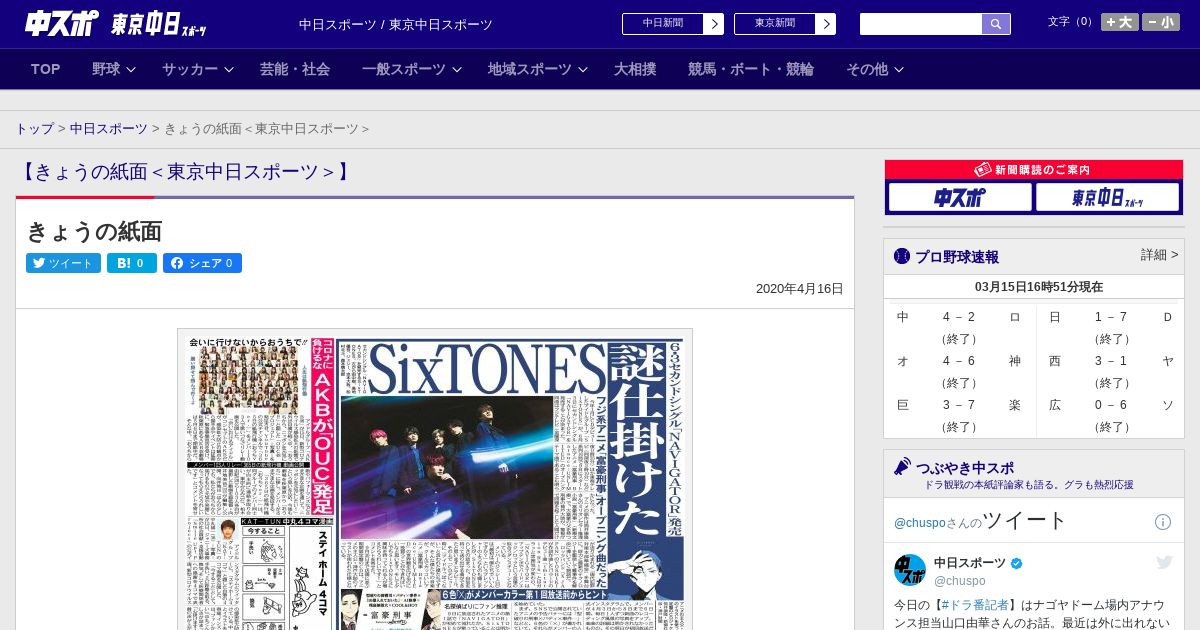Expand the その他 dropdown chevron

tap(899, 70)
